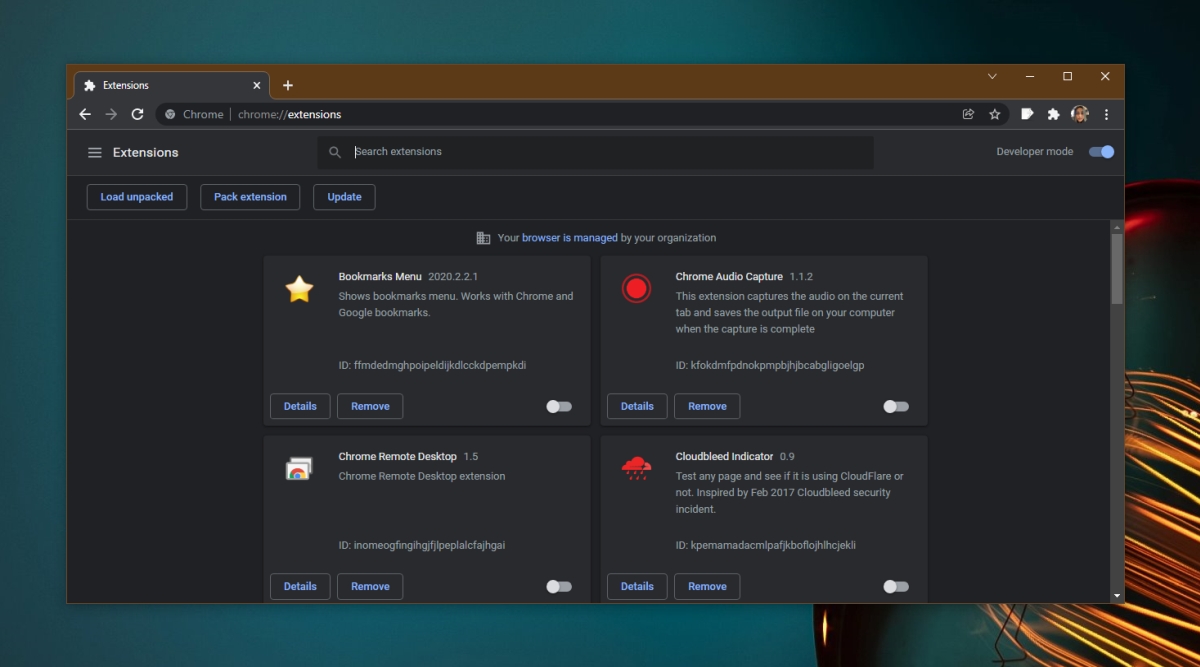
Task: Click the Developer mode label
Action: (x=1035, y=152)
